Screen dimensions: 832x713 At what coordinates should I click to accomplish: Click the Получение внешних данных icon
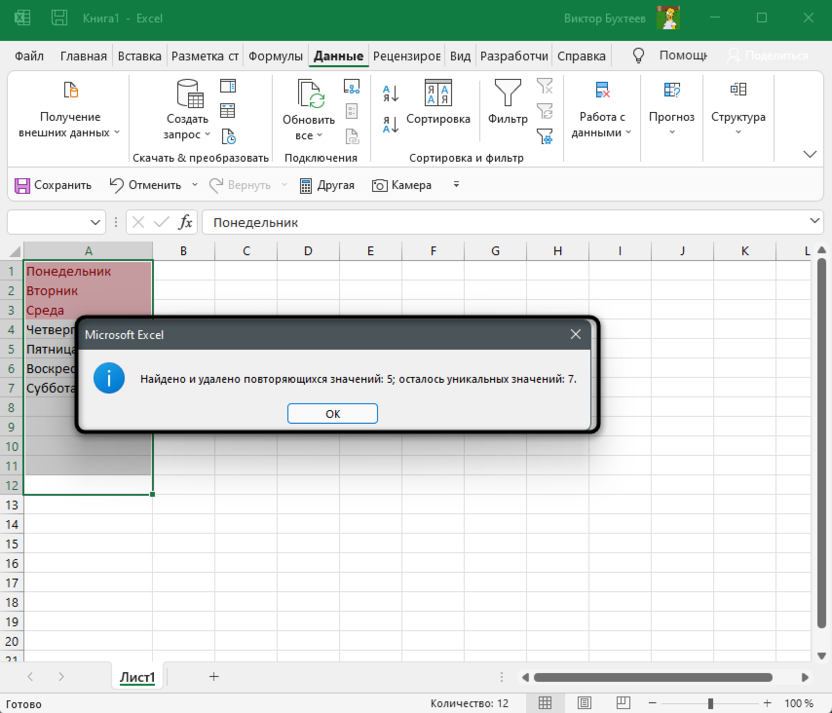71,90
